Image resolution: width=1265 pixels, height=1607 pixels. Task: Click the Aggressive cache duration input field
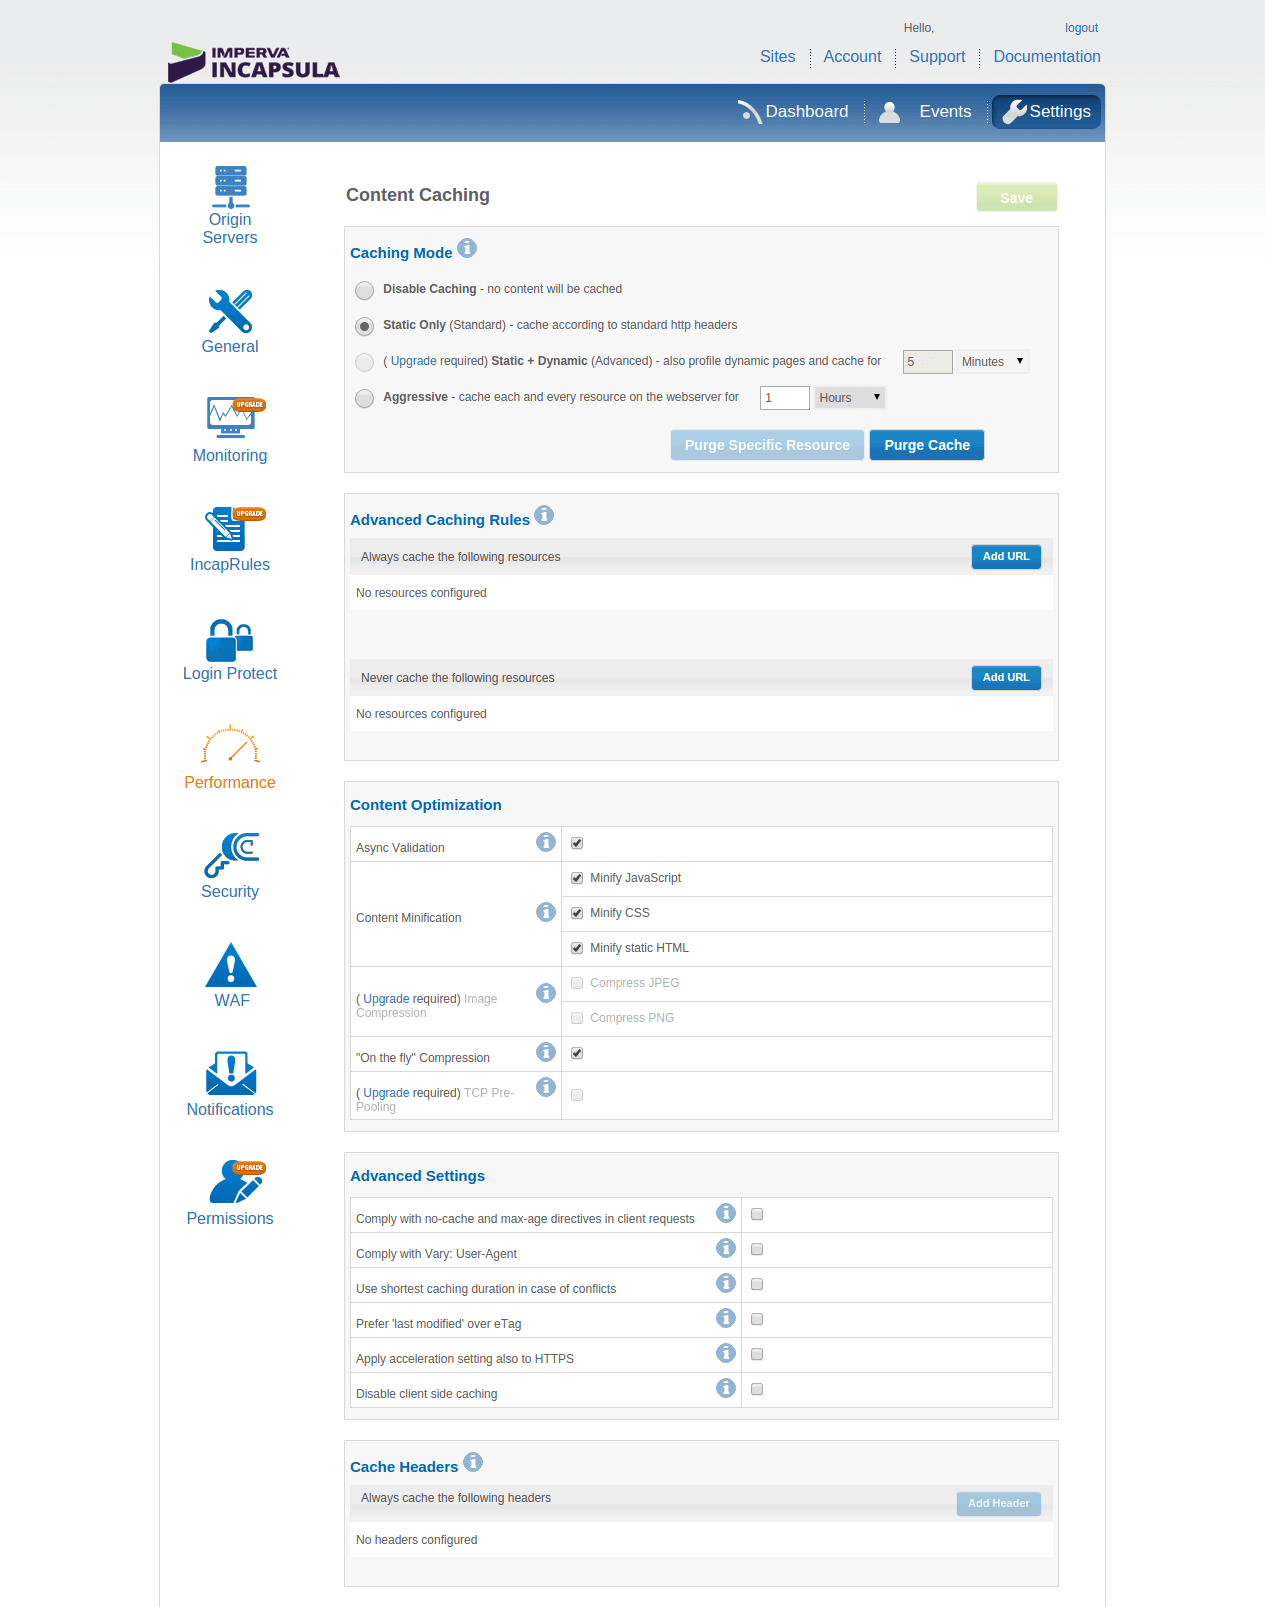[784, 398]
